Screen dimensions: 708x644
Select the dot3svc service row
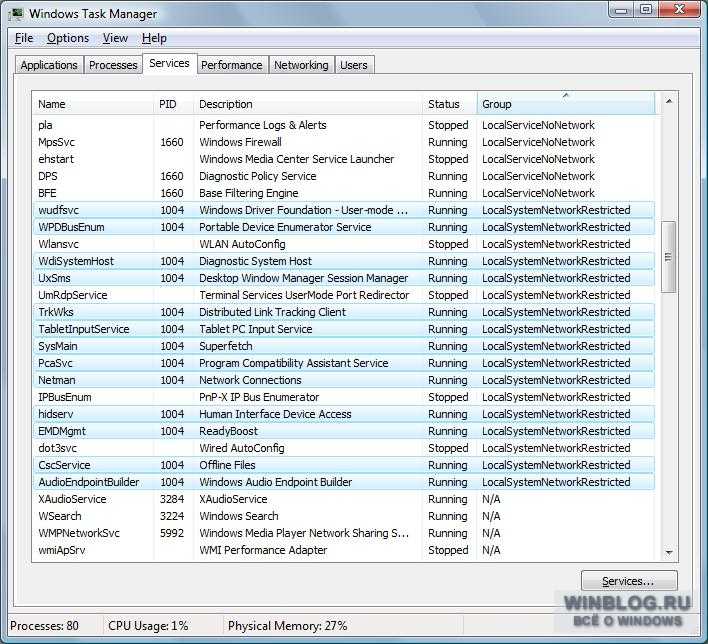point(343,448)
